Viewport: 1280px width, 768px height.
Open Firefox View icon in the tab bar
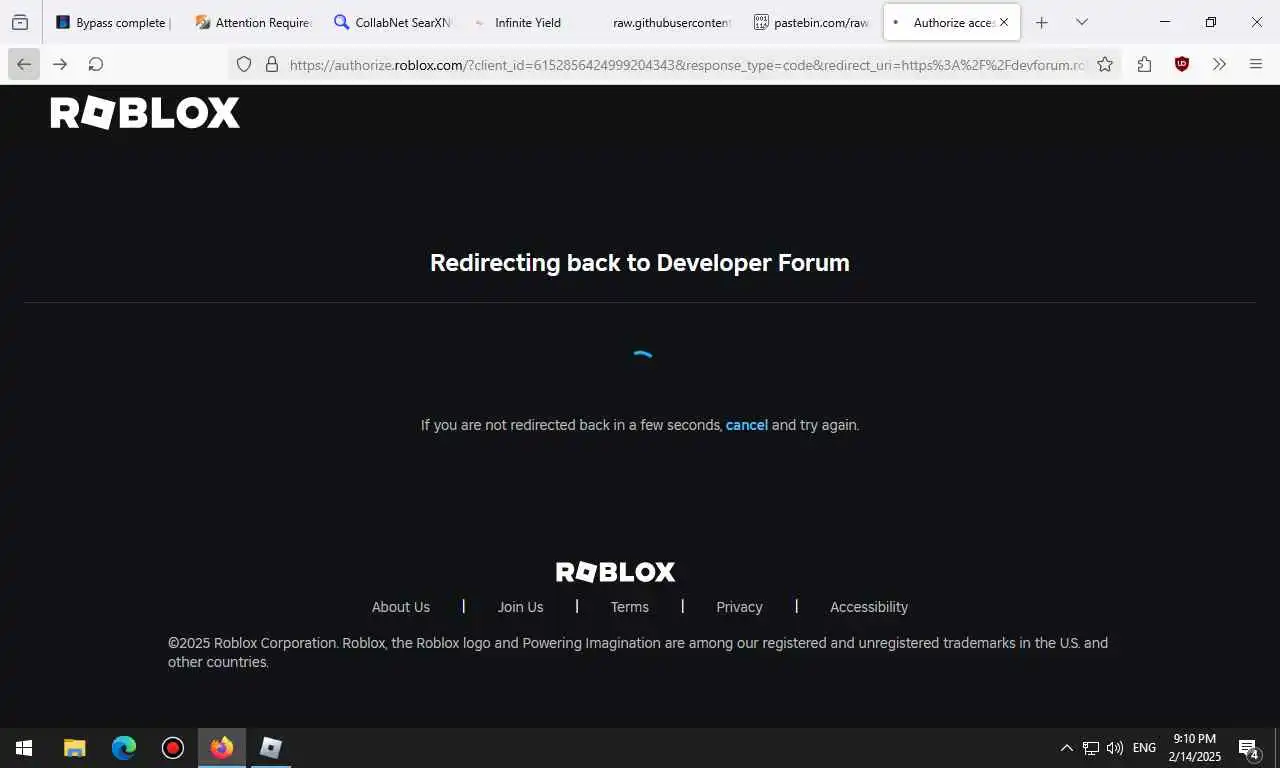click(20, 22)
